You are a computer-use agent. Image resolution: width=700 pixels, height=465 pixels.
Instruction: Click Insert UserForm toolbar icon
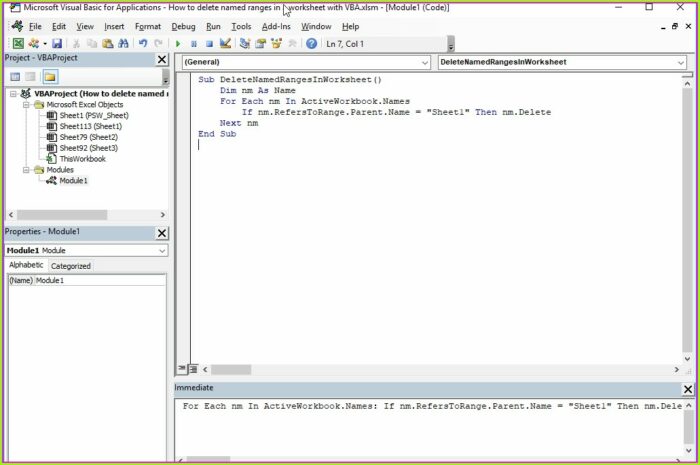click(x=33, y=44)
